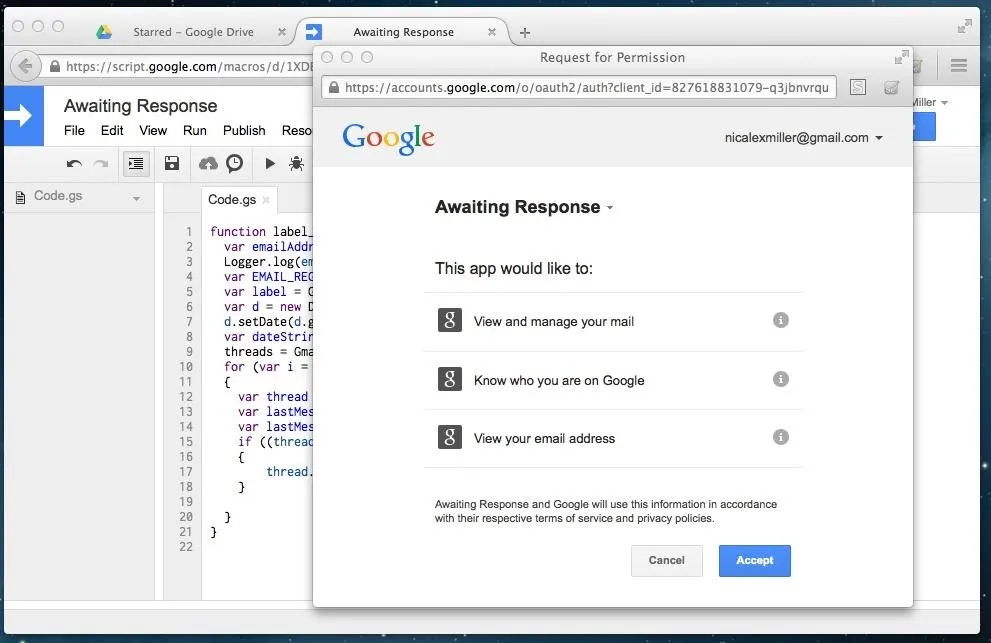Image resolution: width=991 pixels, height=643 pixels.
Task: Open deploy as web app cloud icon
Action: [x=208, y=164]
